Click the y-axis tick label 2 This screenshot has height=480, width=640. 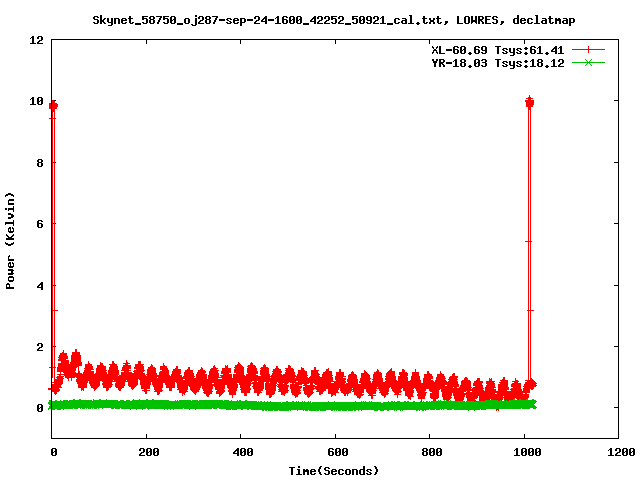point(40,347)
